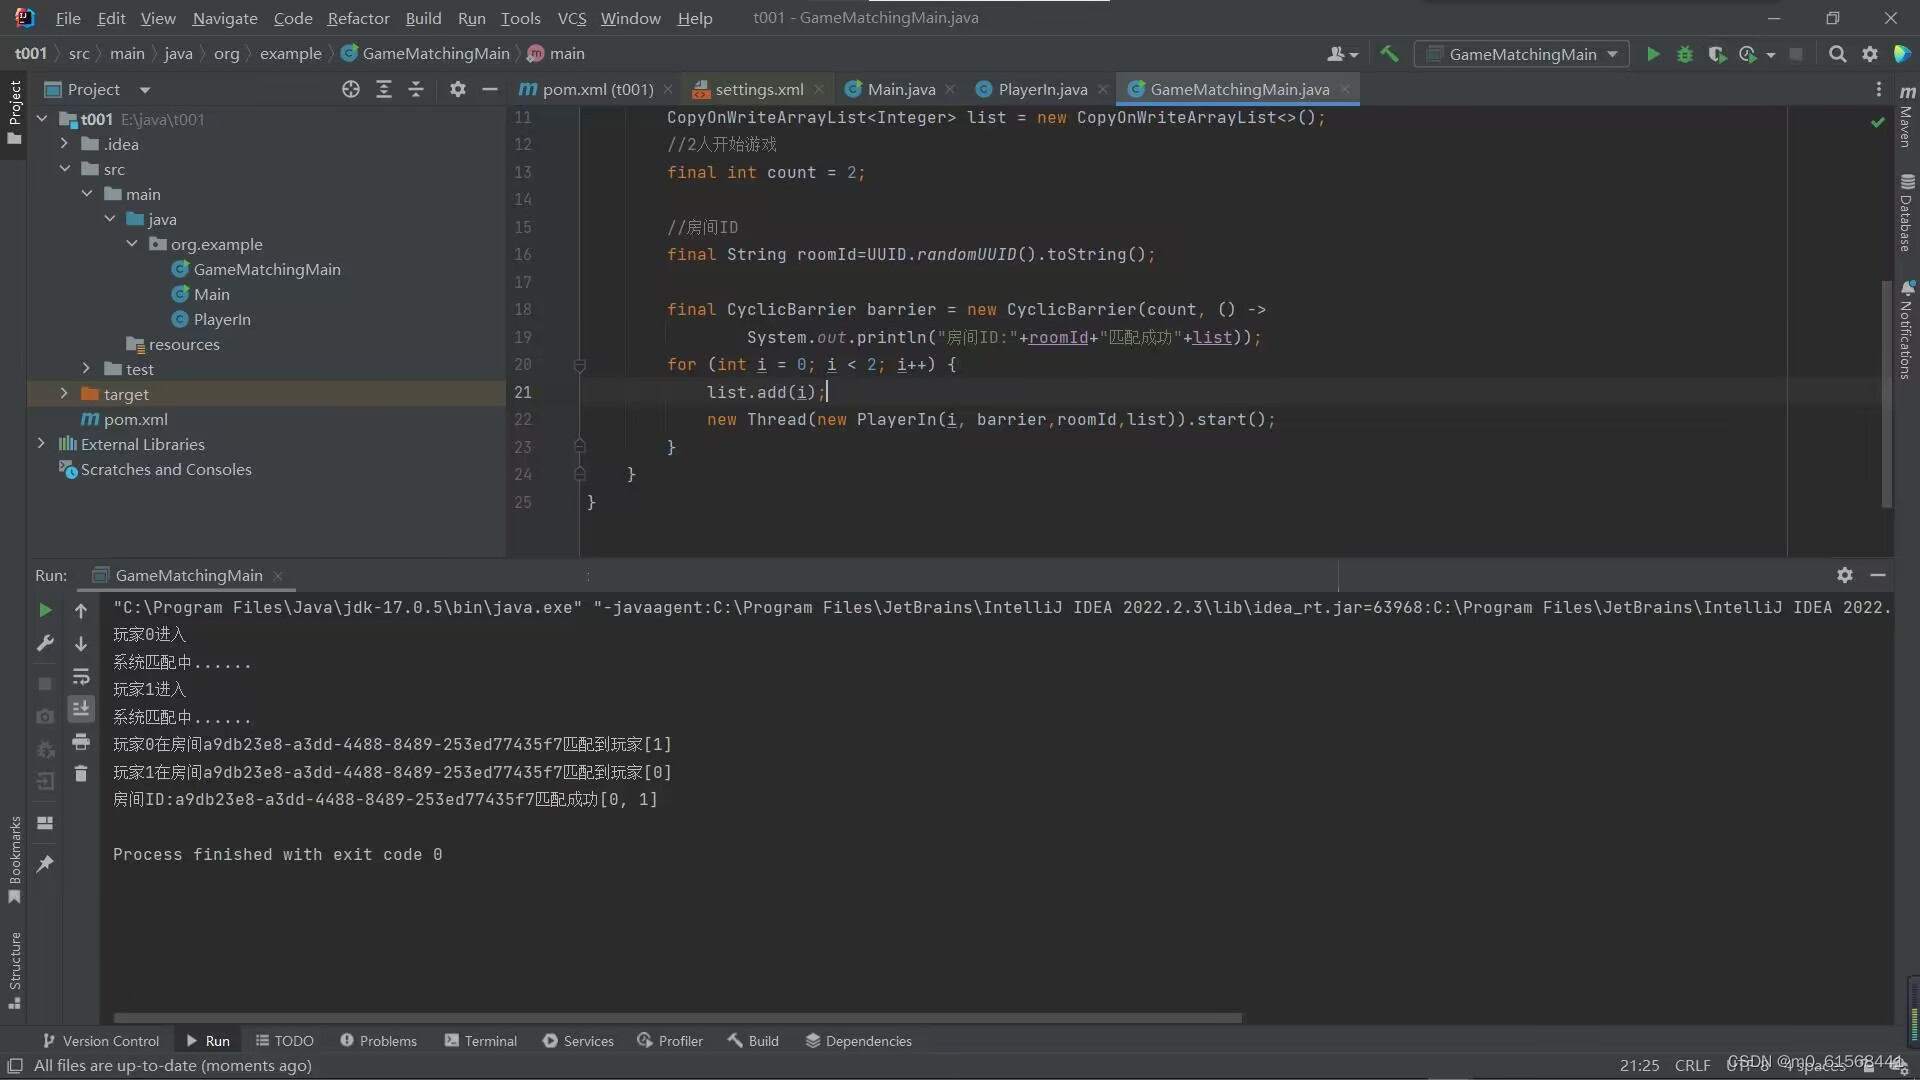Click the horizontal scrollbar in Run console

pos(677,1018)
